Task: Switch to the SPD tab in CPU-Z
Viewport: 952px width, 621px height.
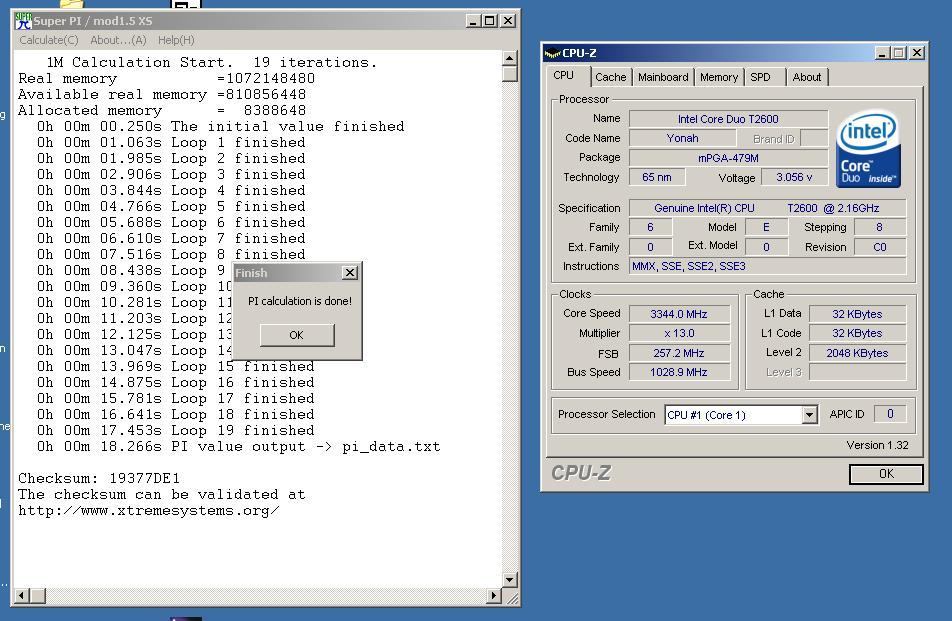Action: click(x=760, y=77)
